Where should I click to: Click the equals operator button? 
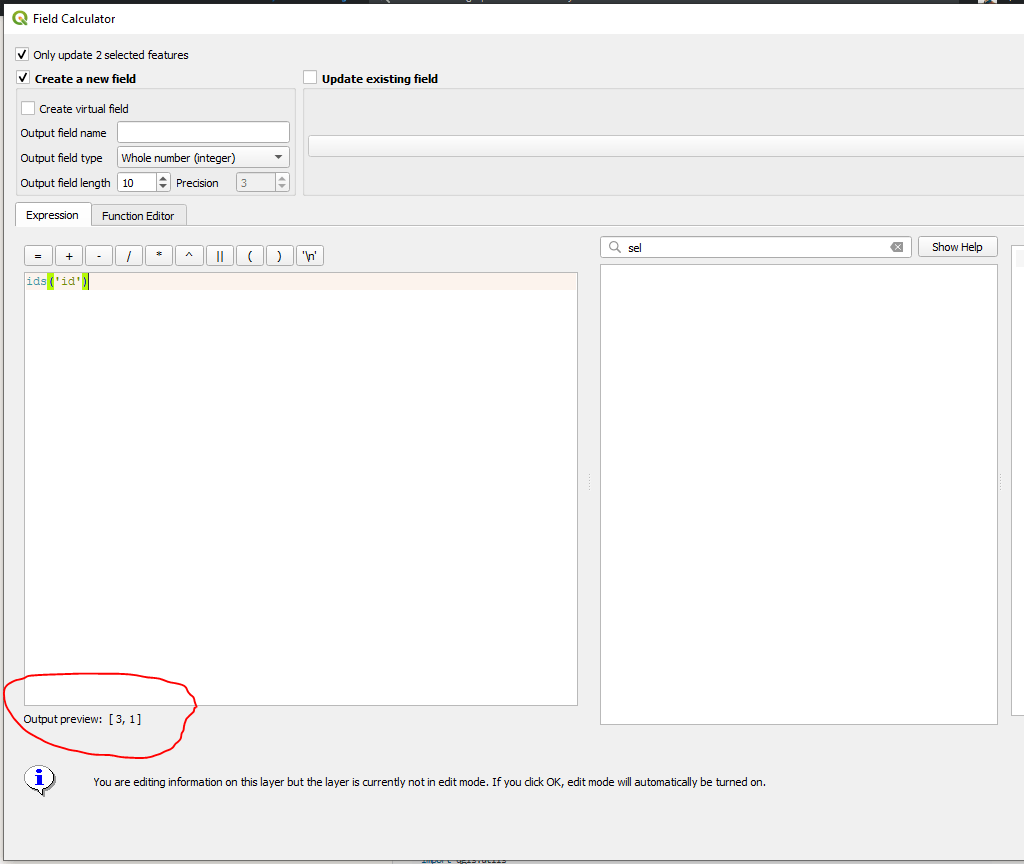tap(38, 255)
